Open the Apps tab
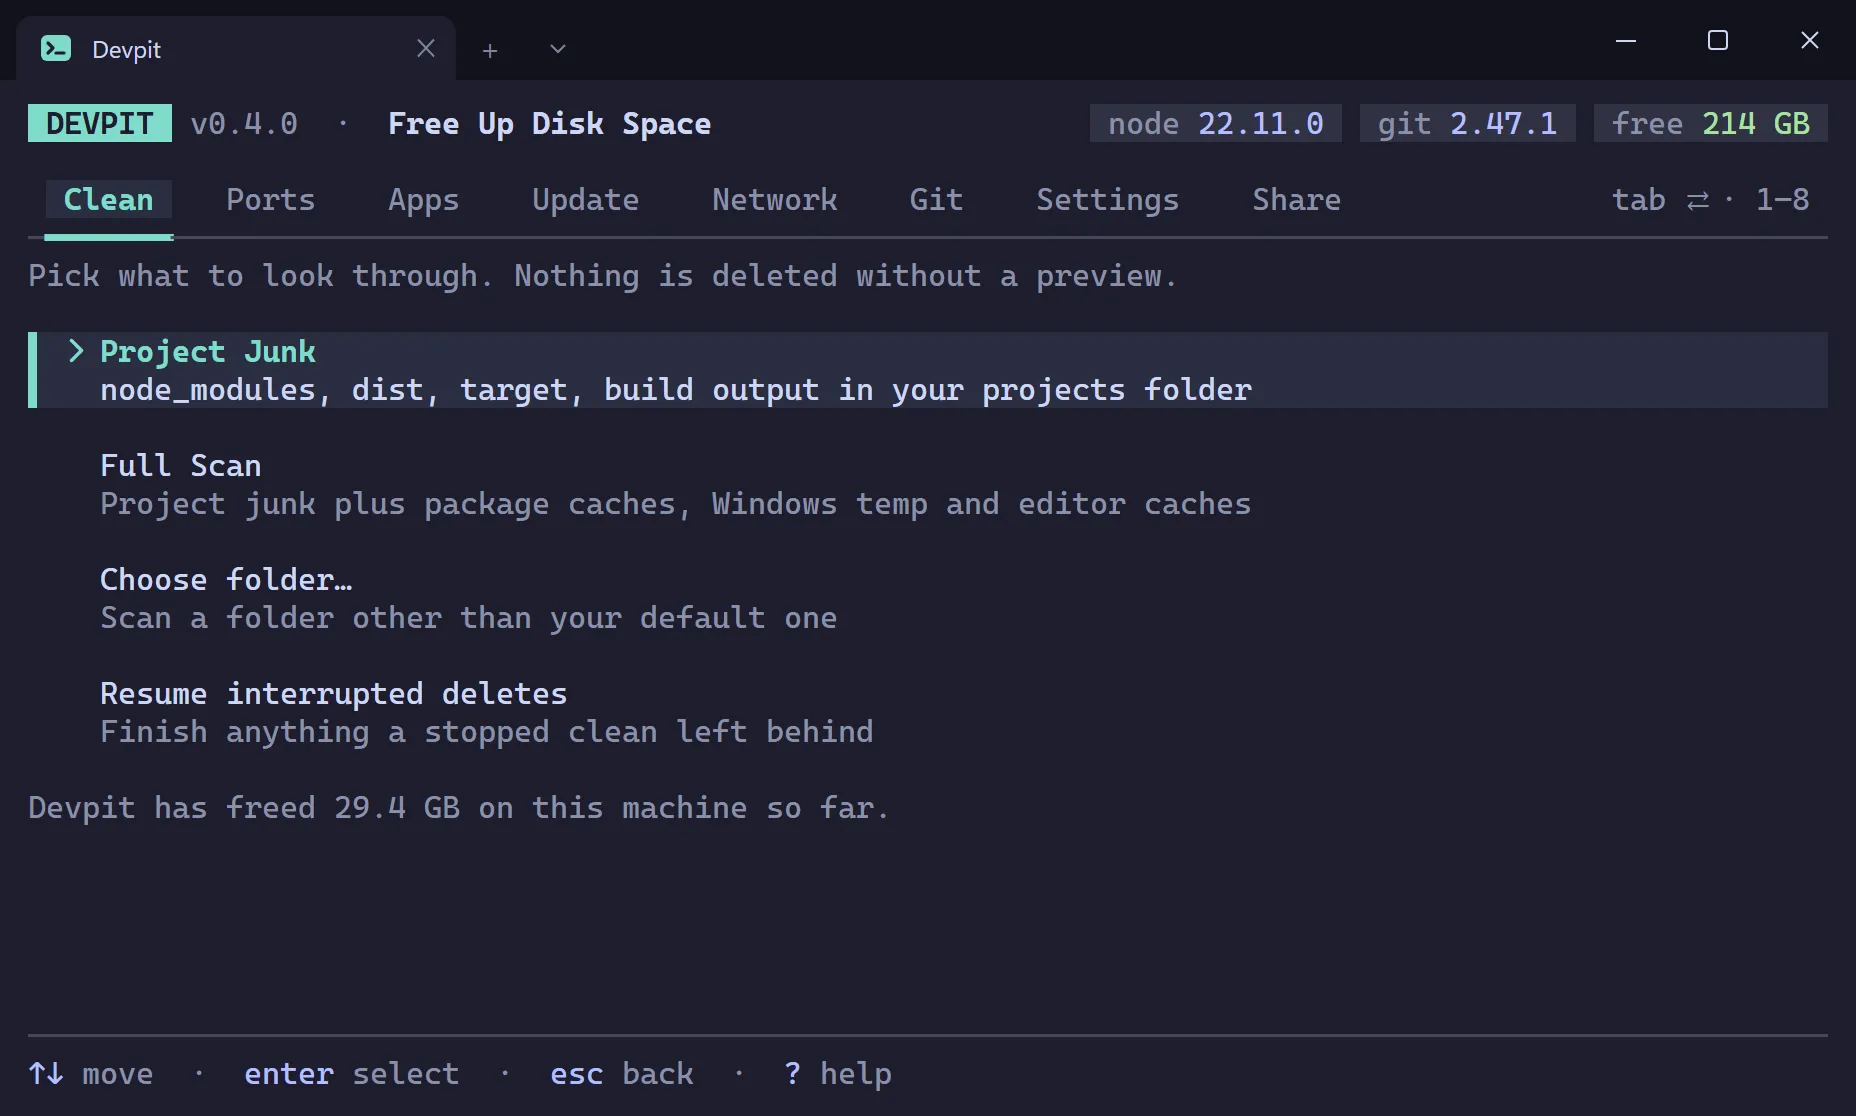Image resolution: width=1856 pixels, height=1116 pixels. point(424,199)
